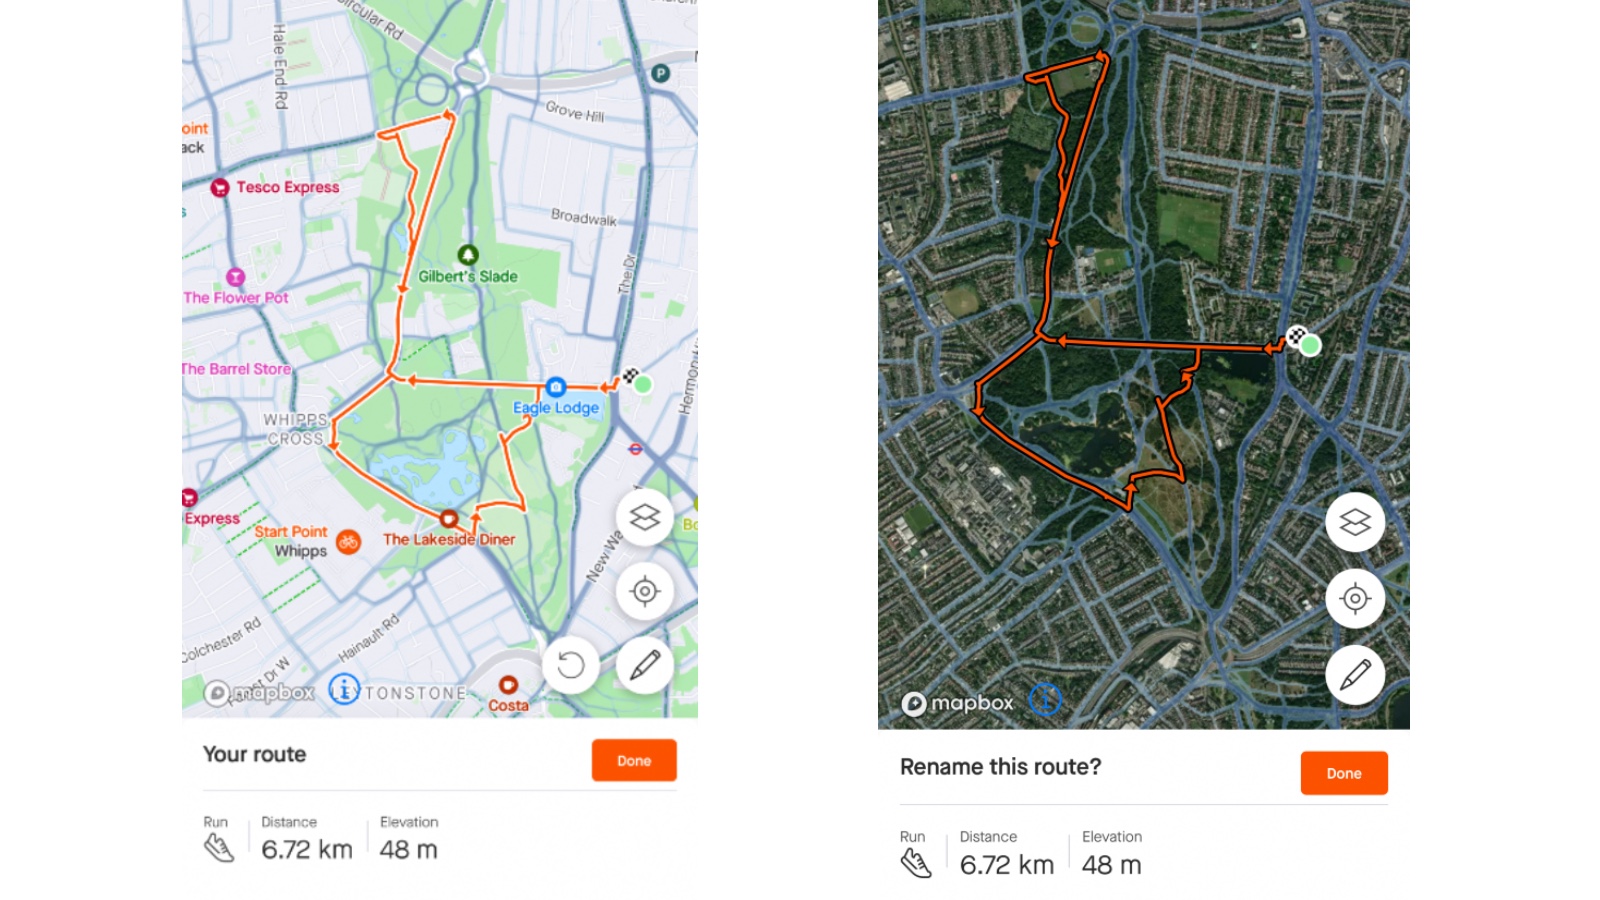This screenshot has height=900, width=1600.
Task: Click the 6.72 km distance value
Action: [307, 849]
